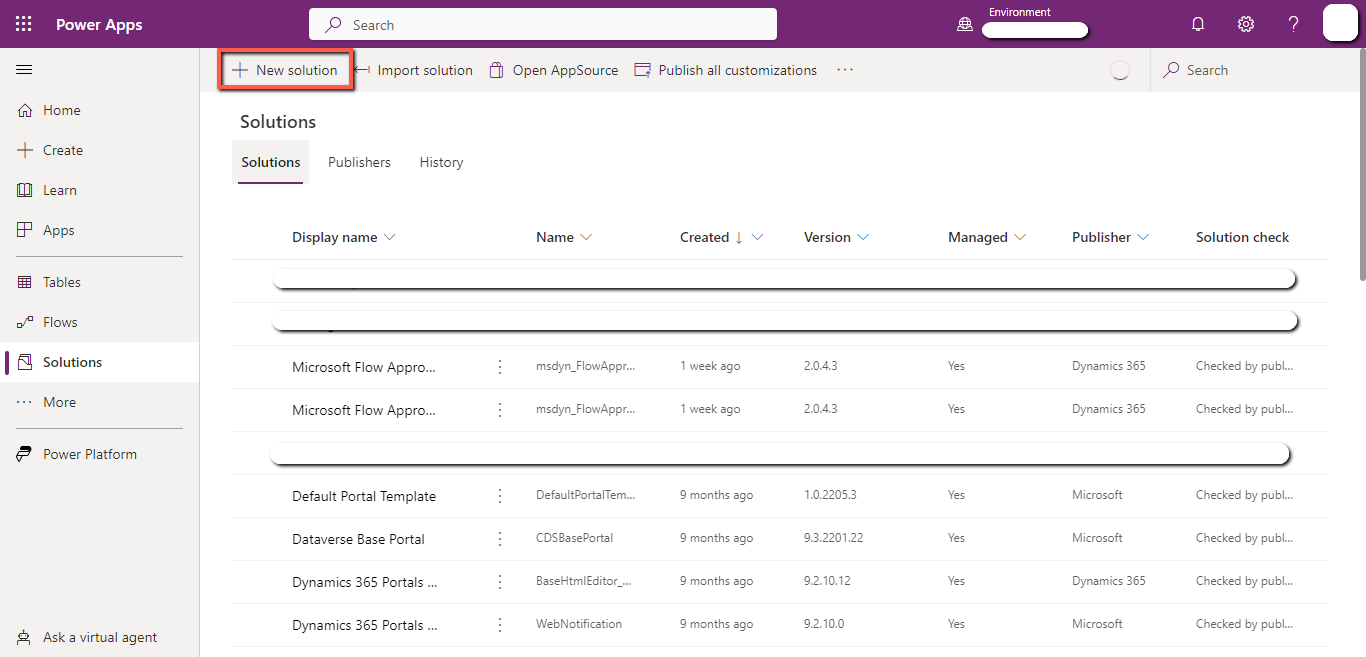Click the Publish all customizations icon
Screen dimensions: 1366x657
[x=643, y=70]
